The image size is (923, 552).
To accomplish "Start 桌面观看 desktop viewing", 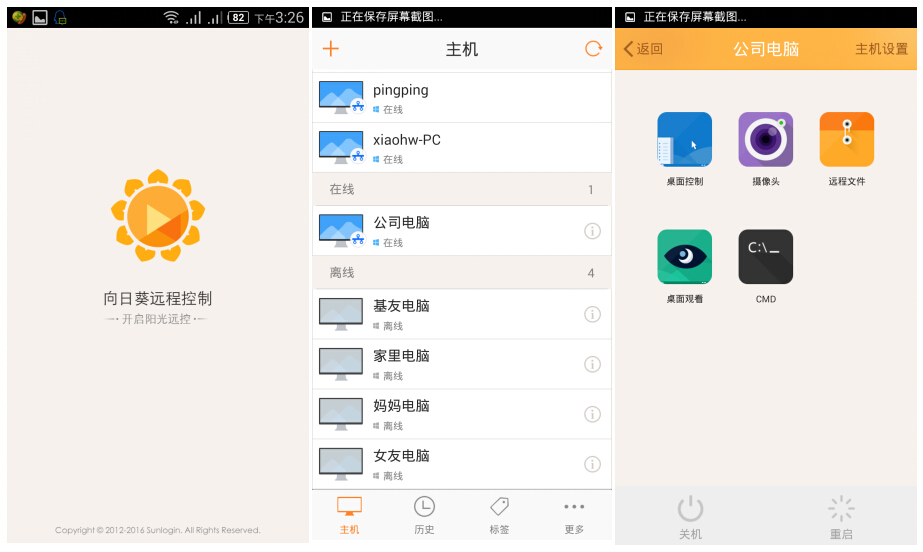I will pyautogui.click(x=685, y=257).
